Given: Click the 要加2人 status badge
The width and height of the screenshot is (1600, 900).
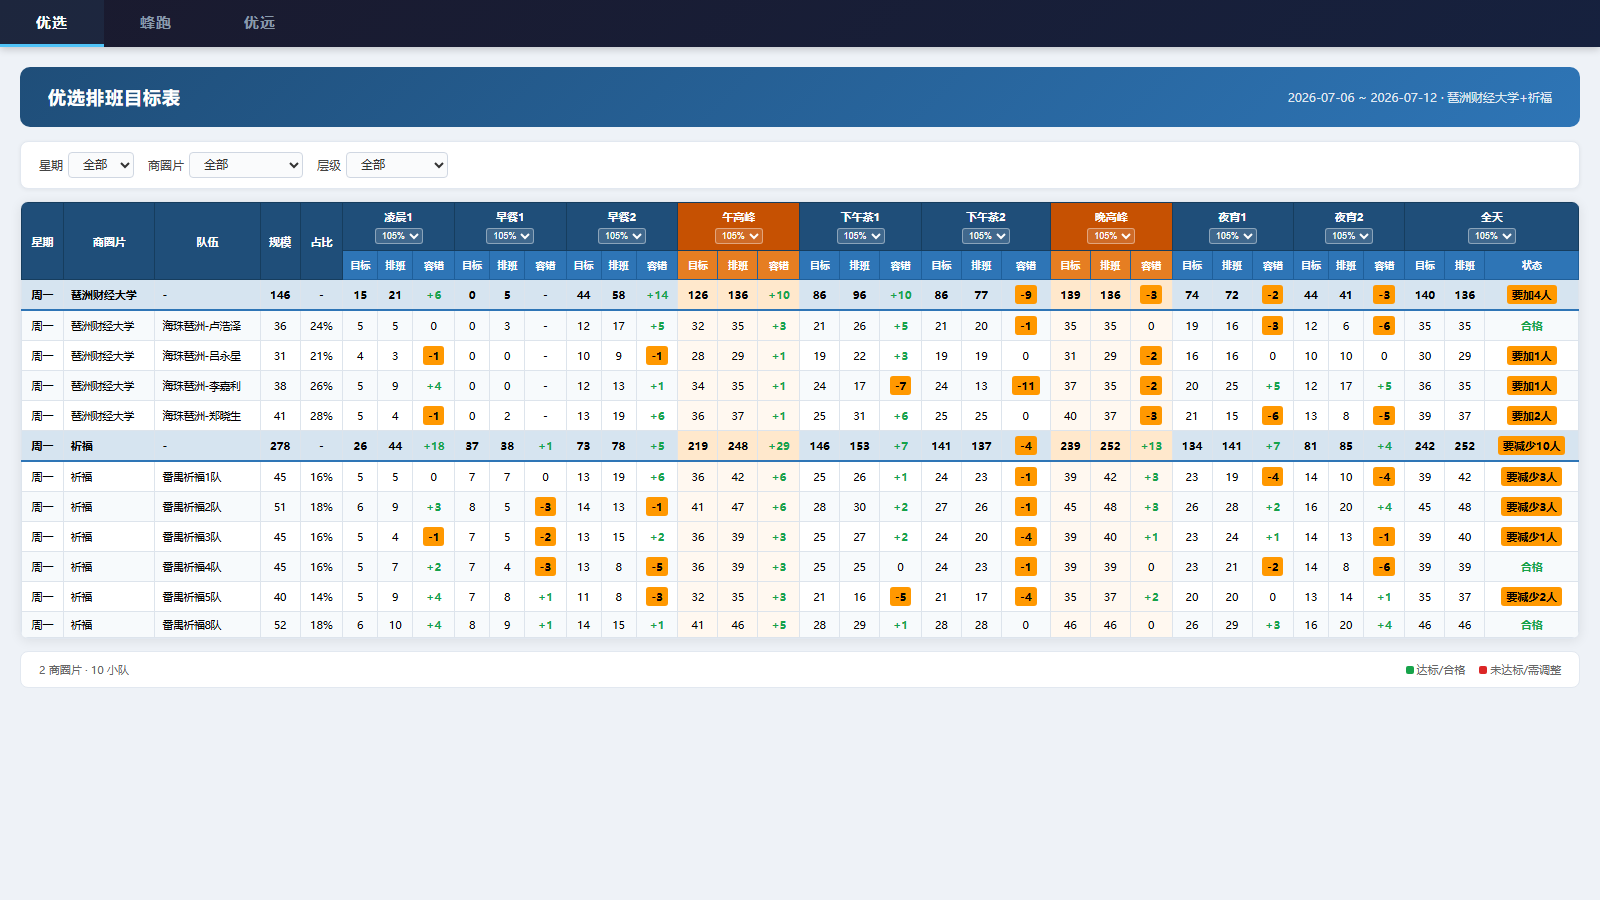Looking at the screenshot, I should point(1531,416).
